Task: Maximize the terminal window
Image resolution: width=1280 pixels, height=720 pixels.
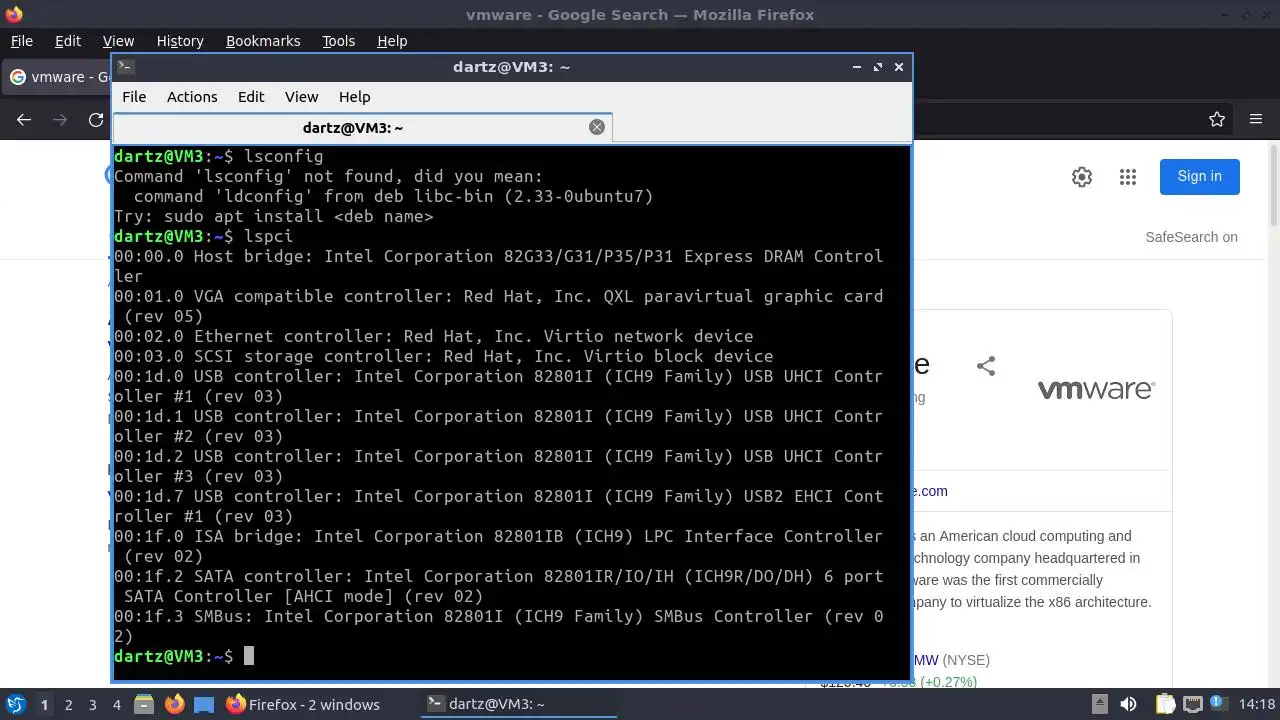Action: 878,67
